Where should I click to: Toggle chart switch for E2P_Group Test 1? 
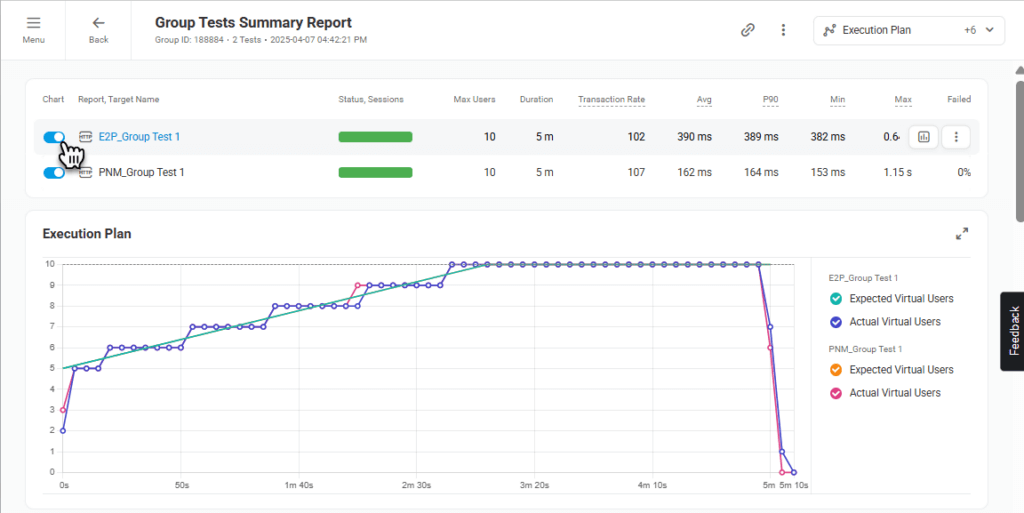54,137
